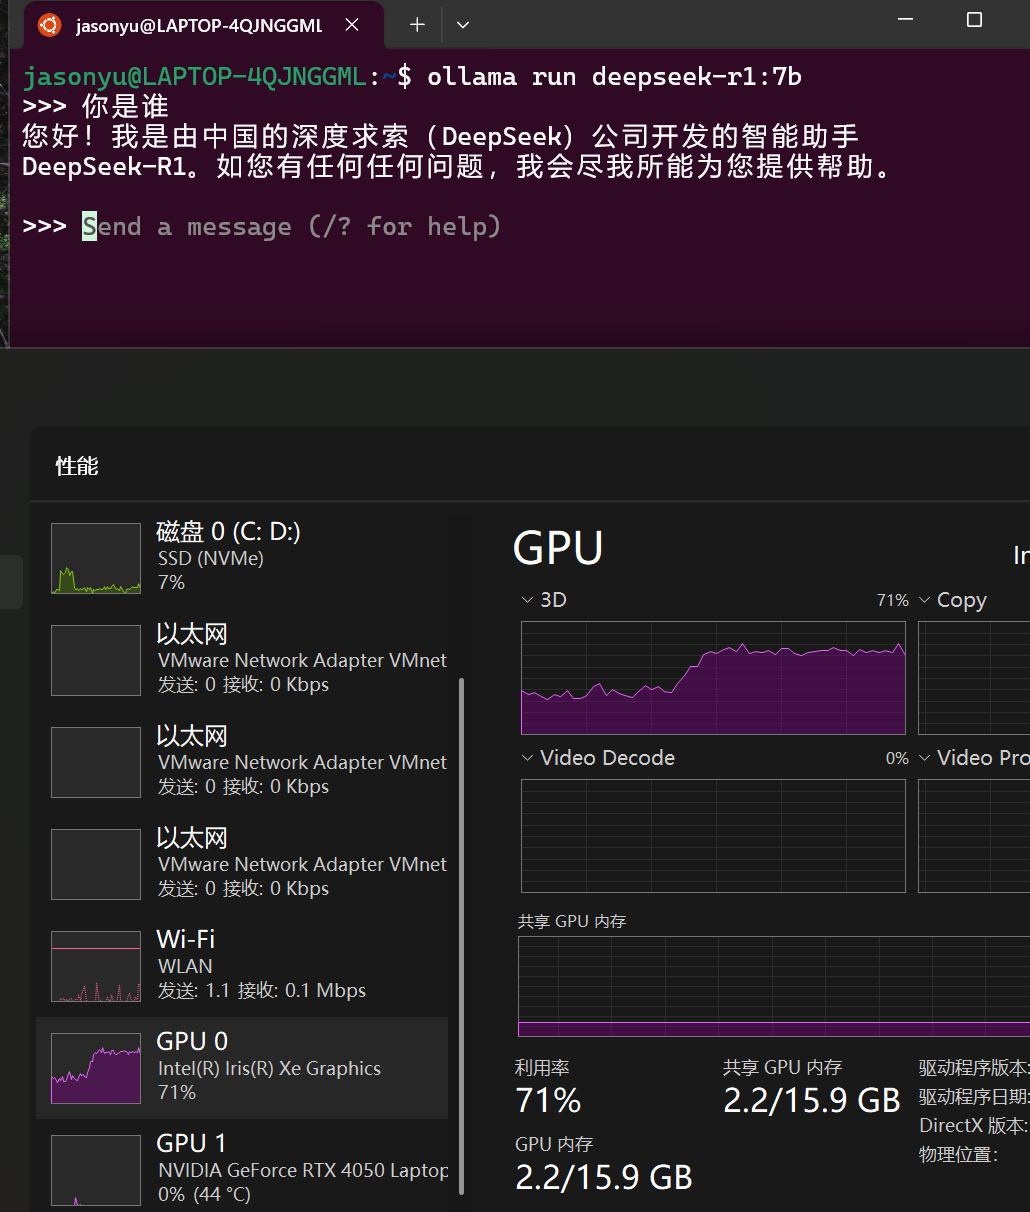Viewport: 1030px width, 1212px height.
Task: Click the large GPU heading text
Action: (x=558, y=548)
